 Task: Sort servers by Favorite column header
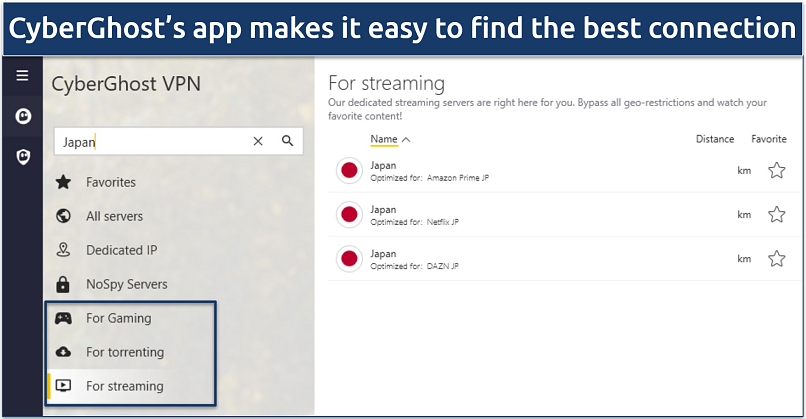[768, 139]
